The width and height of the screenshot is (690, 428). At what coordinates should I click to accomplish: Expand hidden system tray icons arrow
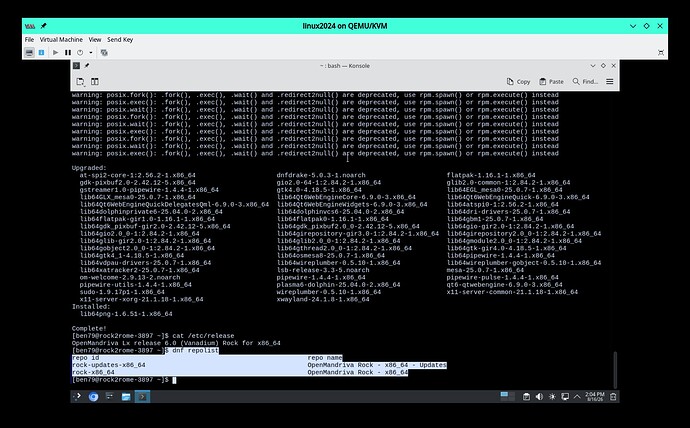(577, 396)
